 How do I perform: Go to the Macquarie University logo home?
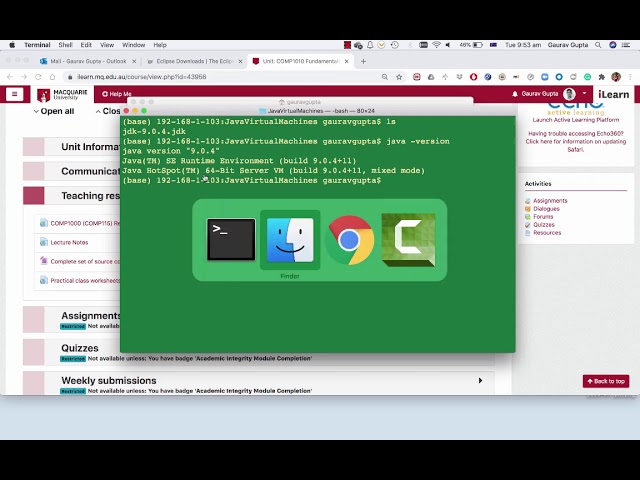pos(62,95)
